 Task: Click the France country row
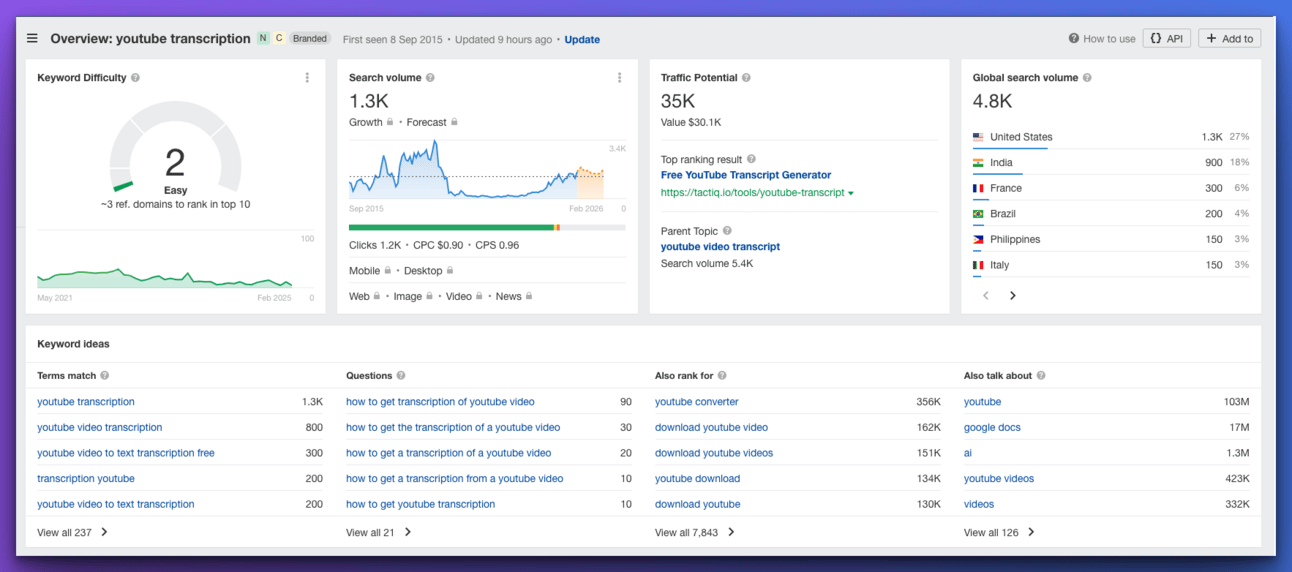point(1111,188)
